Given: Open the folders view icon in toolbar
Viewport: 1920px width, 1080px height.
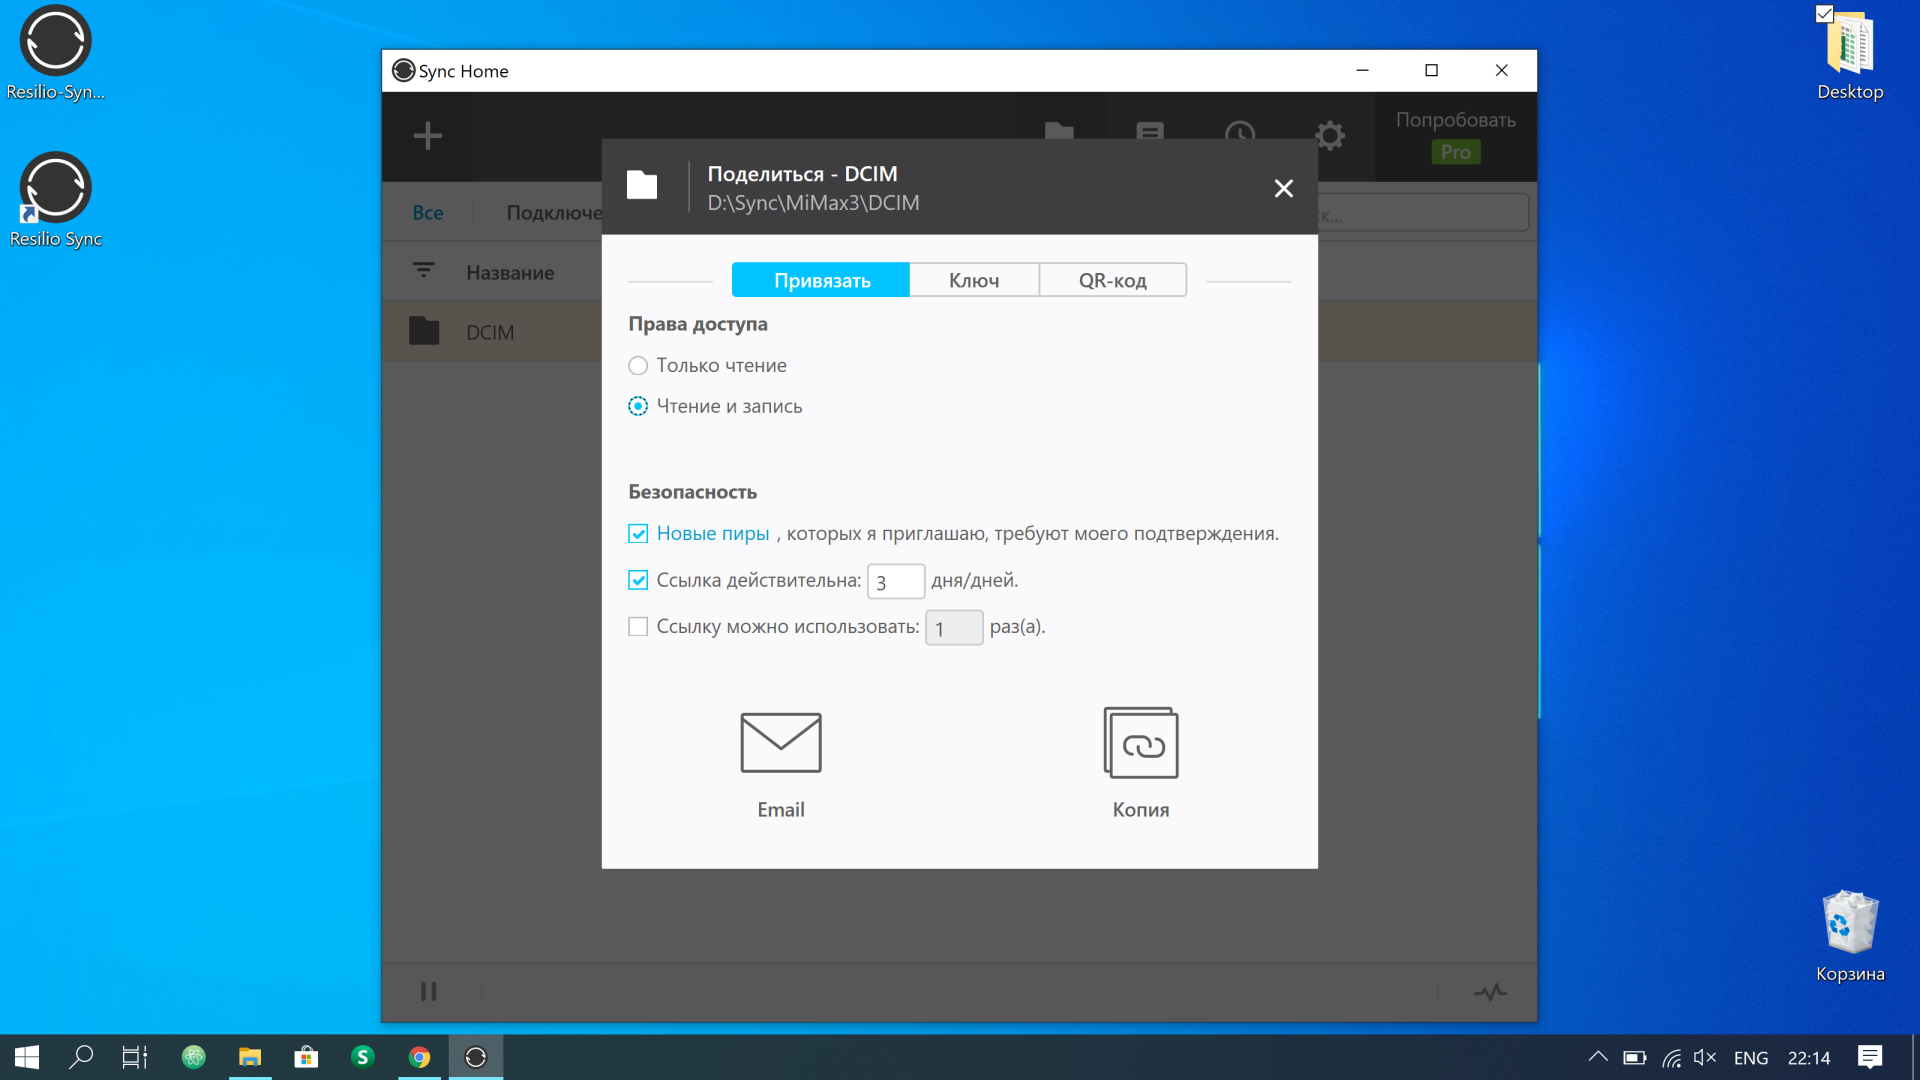Looking at the screenshot, I should [1059, 131].
